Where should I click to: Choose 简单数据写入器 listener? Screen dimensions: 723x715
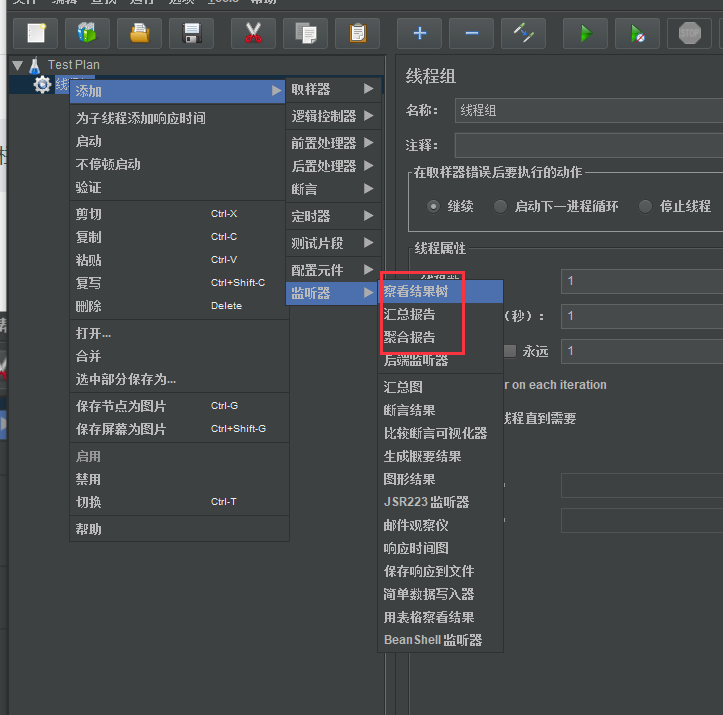[440, 594]
